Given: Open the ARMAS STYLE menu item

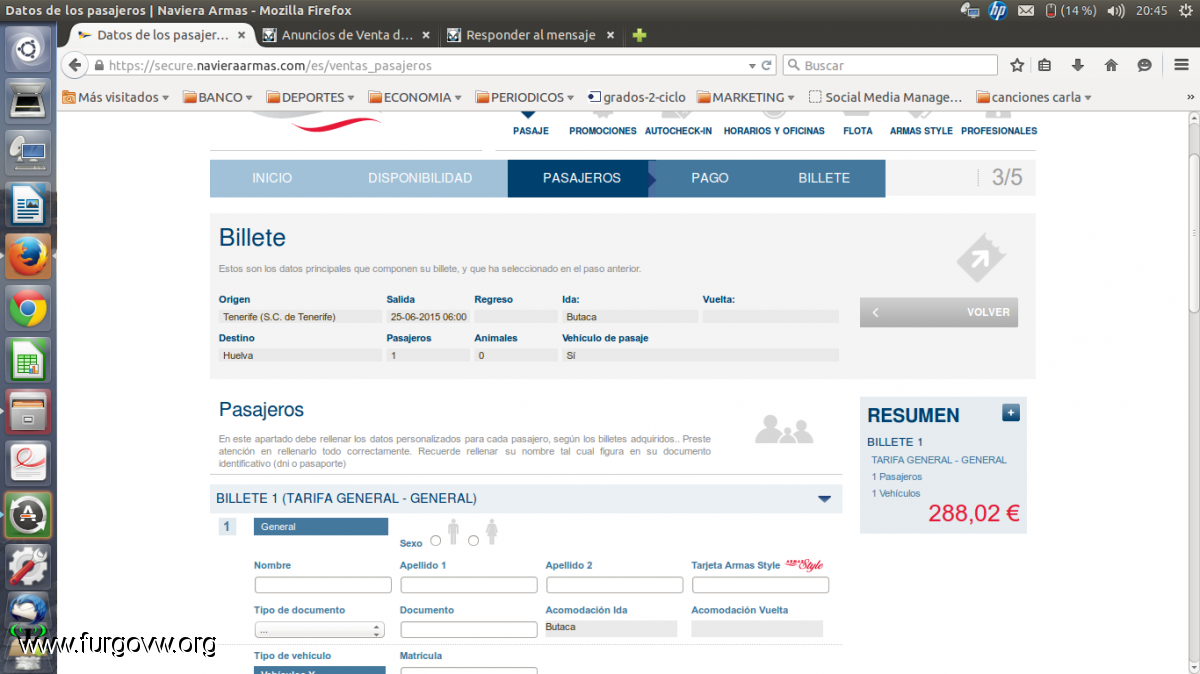Looking at the screenshot, I should (x=921, y=131).
